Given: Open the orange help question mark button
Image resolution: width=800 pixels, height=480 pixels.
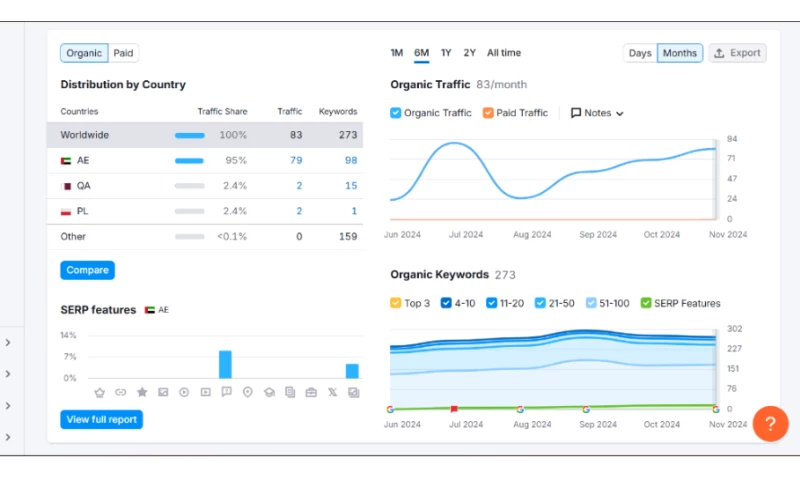Looking at the screenshot, I should pyautogui.click(x=770, y=423).
